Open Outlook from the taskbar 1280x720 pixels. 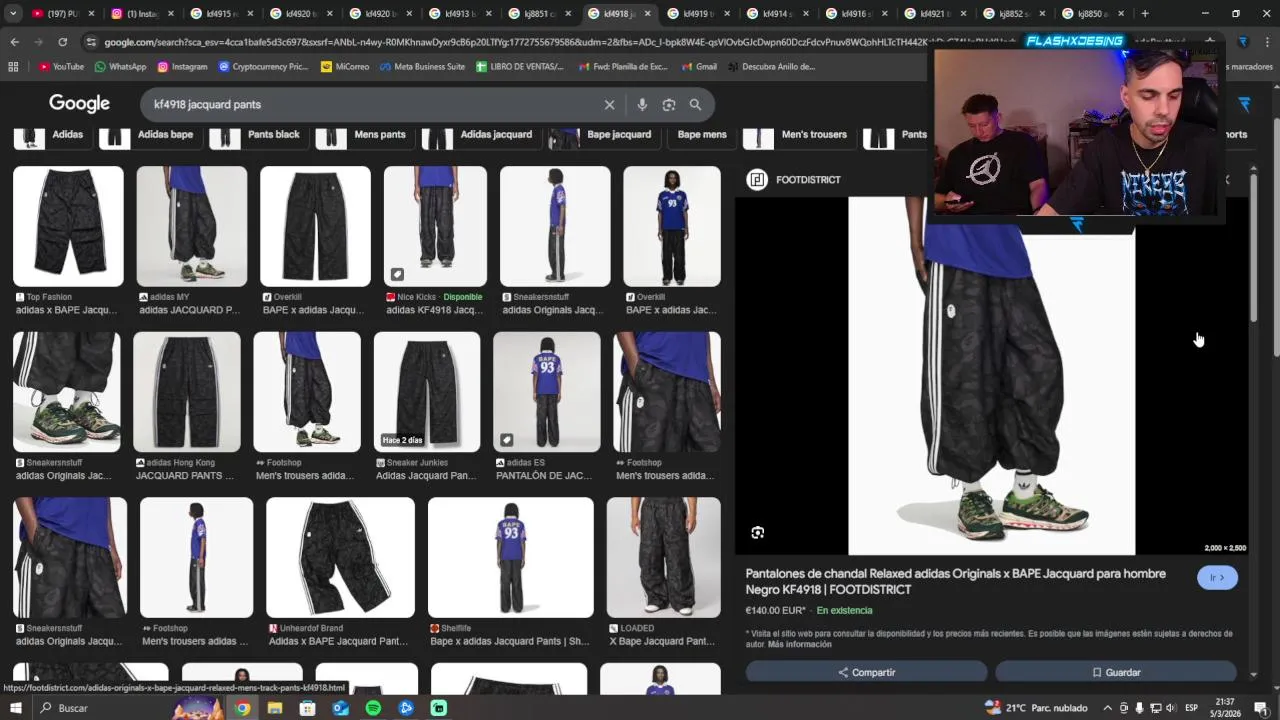pos(340,708)
